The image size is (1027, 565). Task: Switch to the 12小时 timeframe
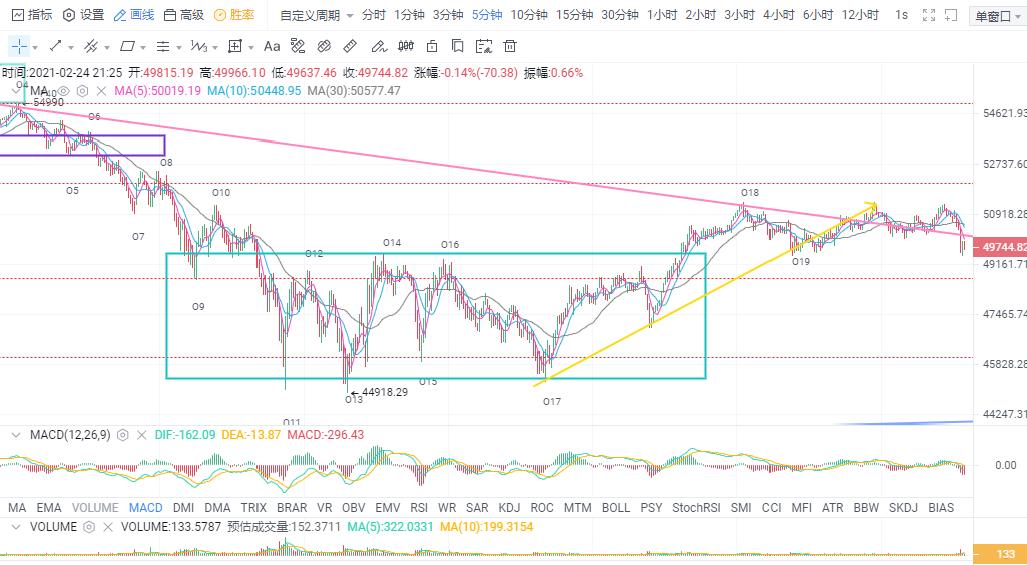860,14
